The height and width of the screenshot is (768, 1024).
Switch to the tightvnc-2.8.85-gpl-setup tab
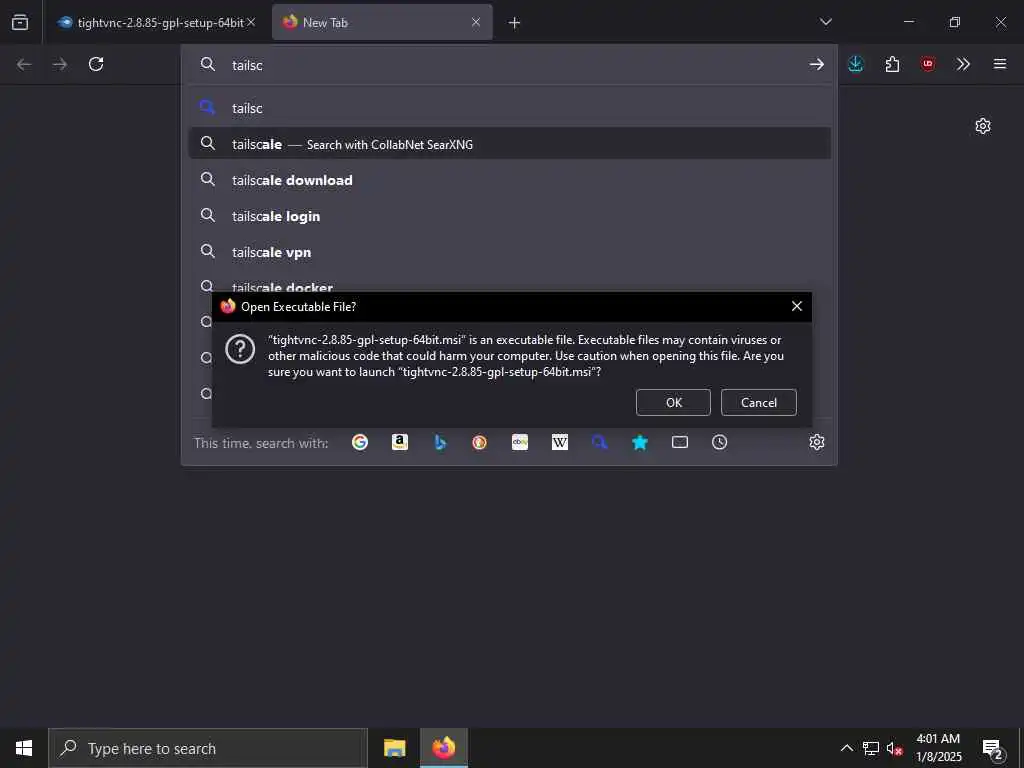coord(155,22)
